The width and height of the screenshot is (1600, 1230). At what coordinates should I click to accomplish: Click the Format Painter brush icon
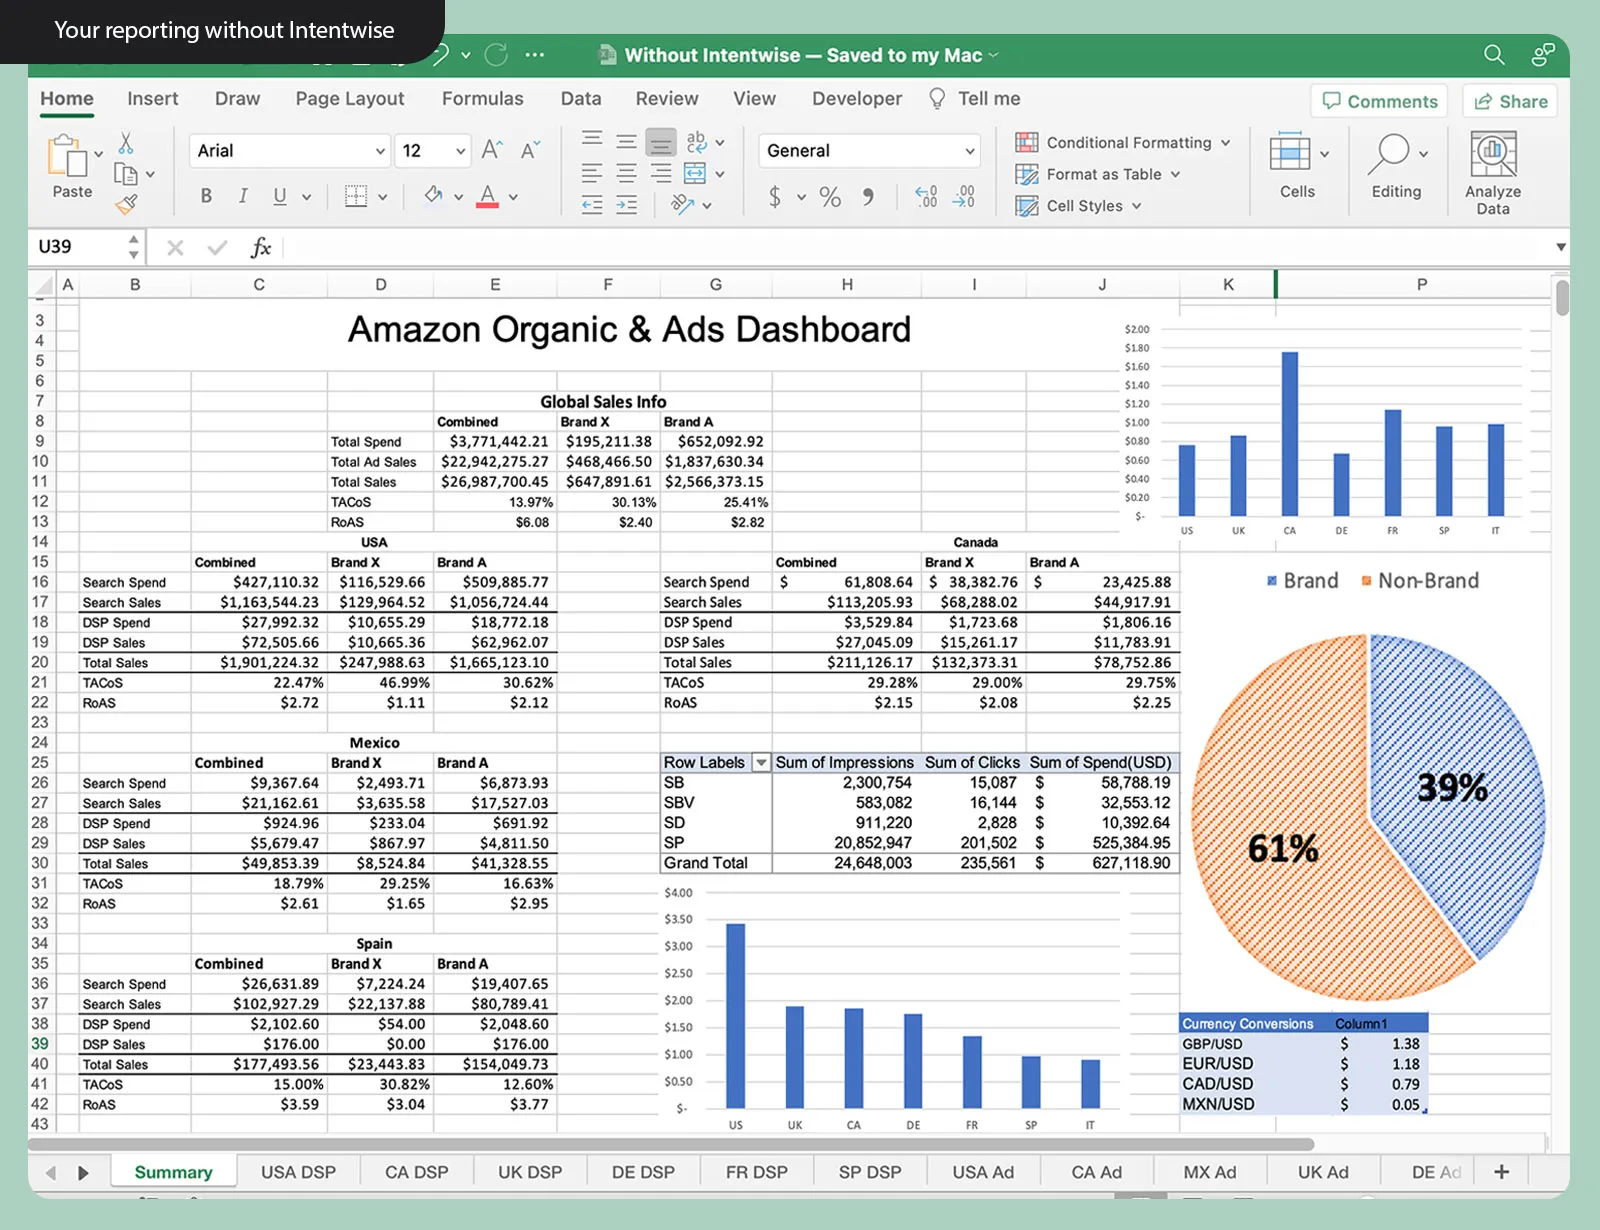(x=126, y=204)
